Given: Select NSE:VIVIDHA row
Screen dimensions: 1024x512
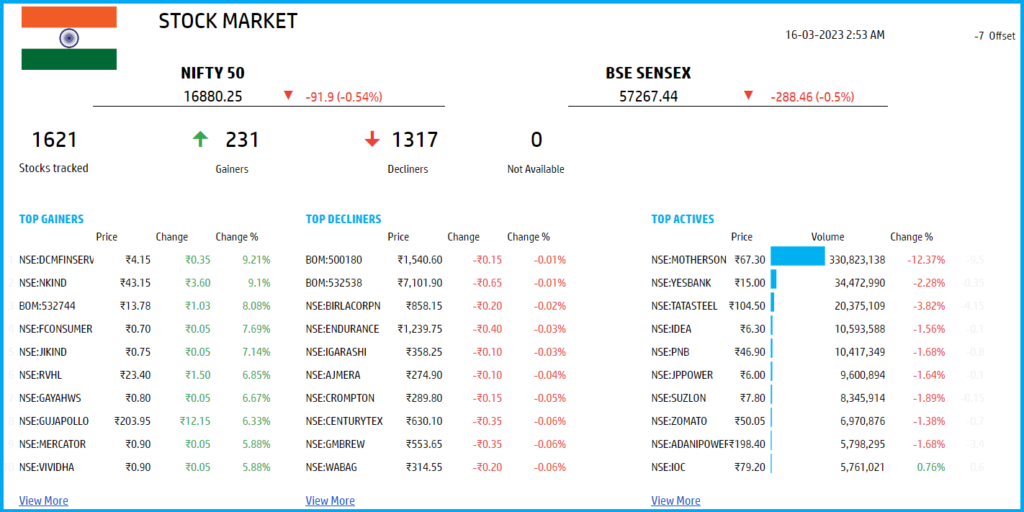Looking at the screenshot, I should coord(144,467).
